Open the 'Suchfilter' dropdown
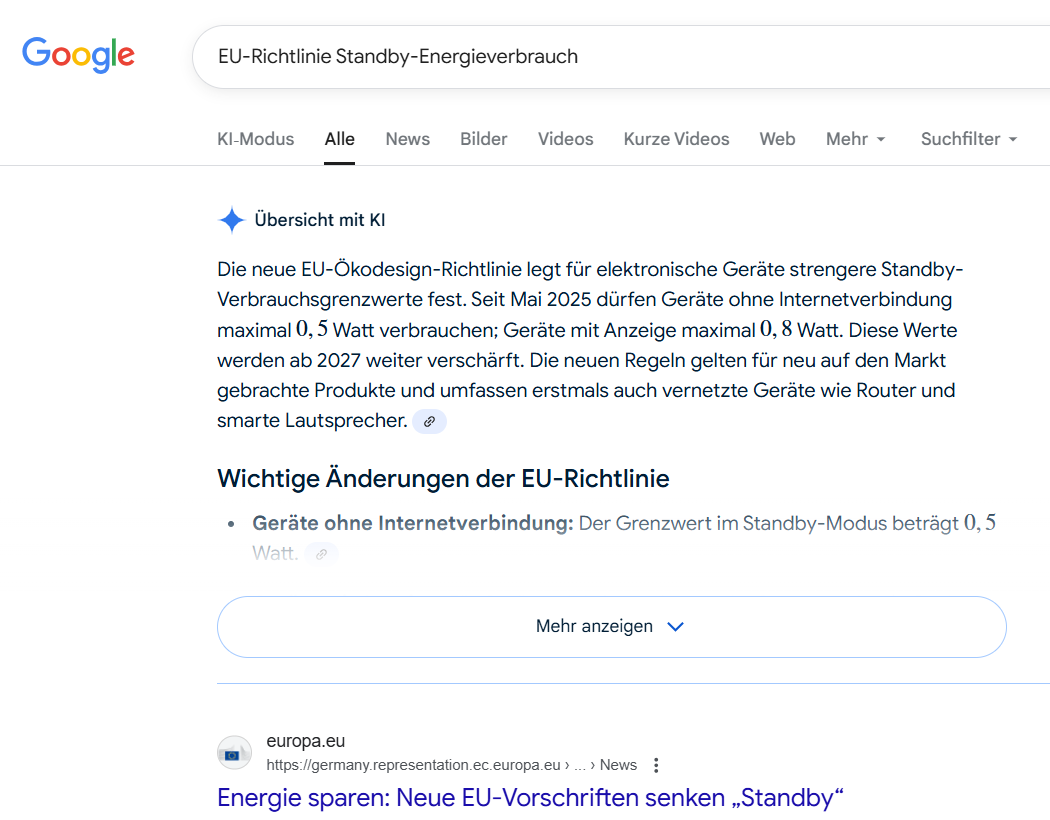 (x=968, y=139)
